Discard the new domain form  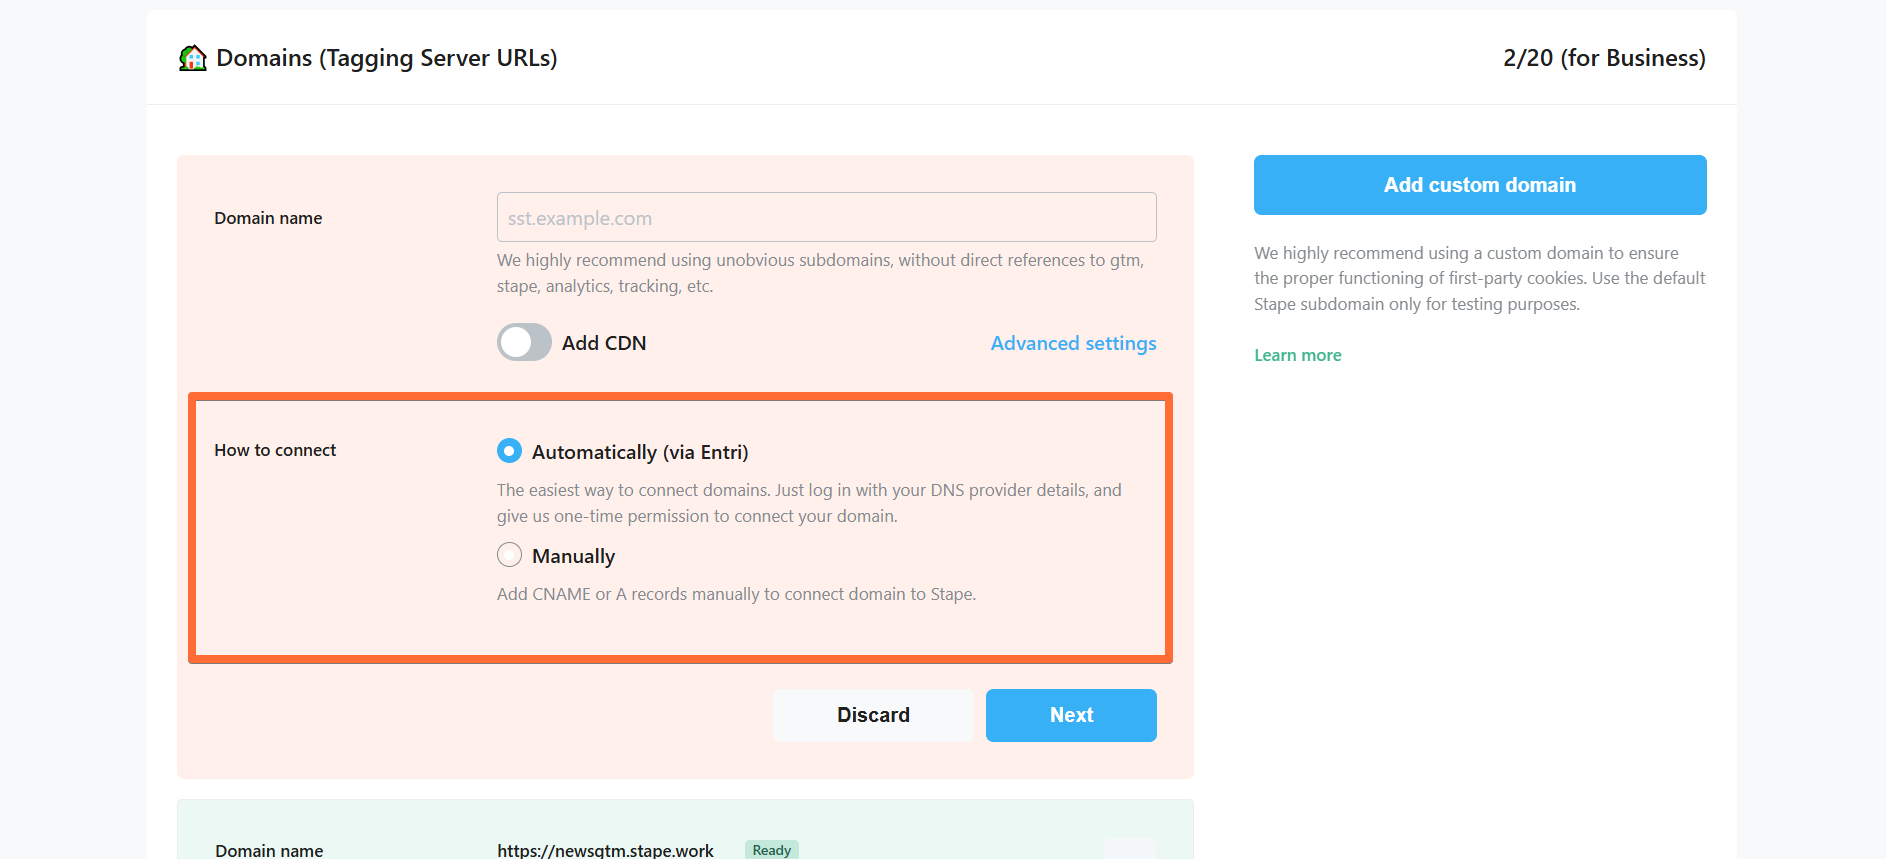(873, 715)
